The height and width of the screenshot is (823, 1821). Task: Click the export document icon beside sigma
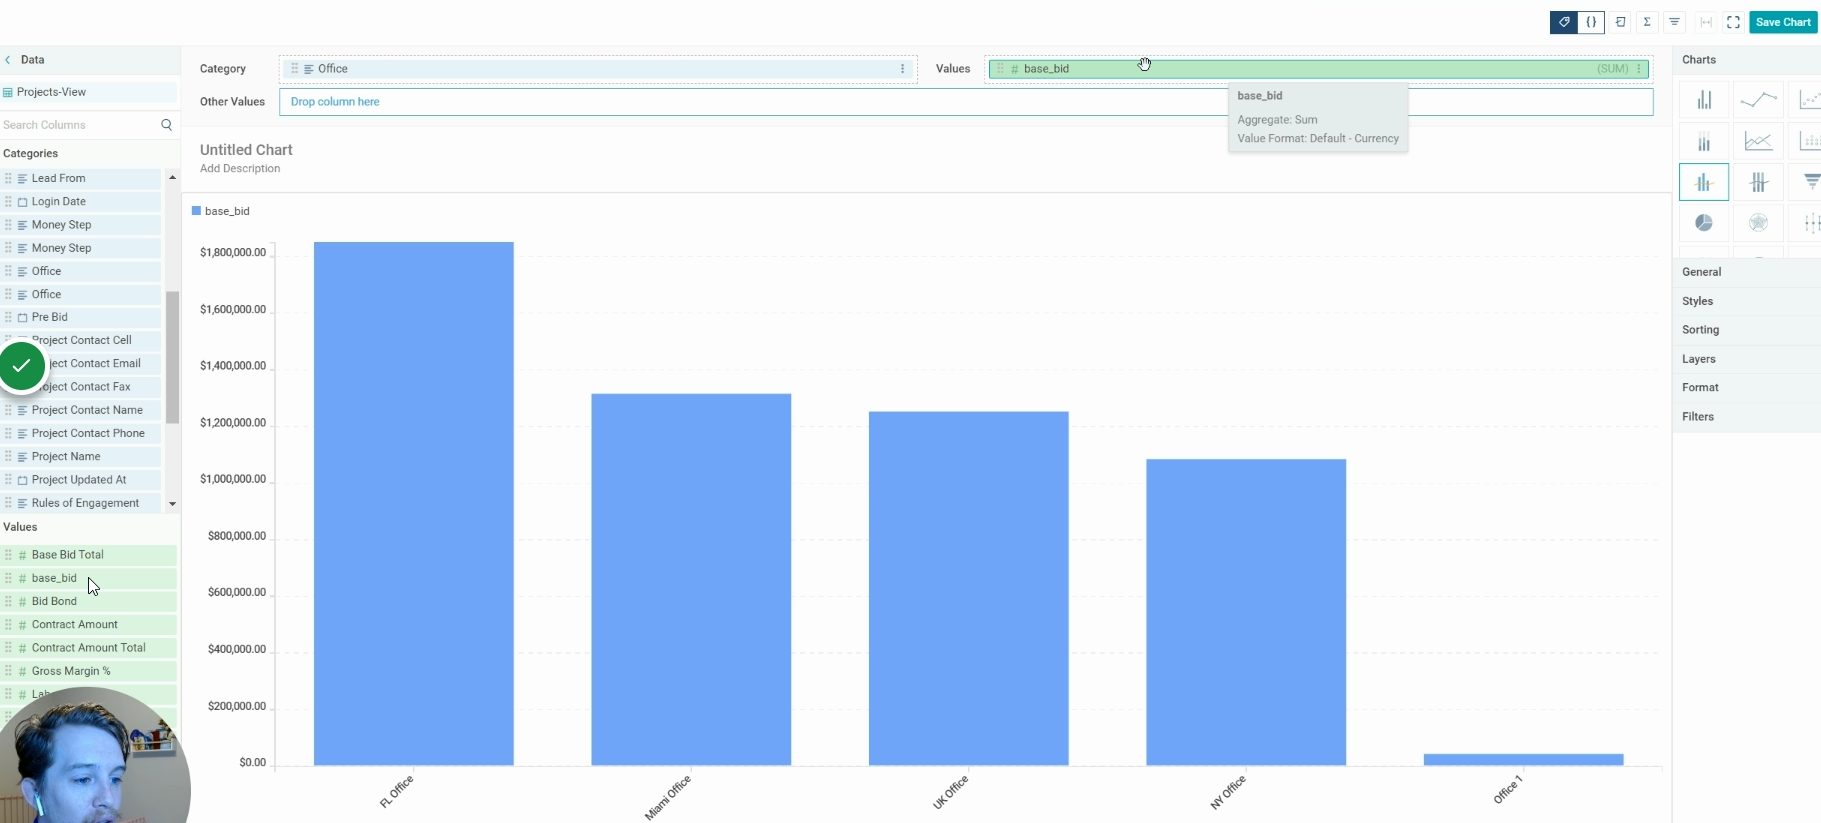1621,22
